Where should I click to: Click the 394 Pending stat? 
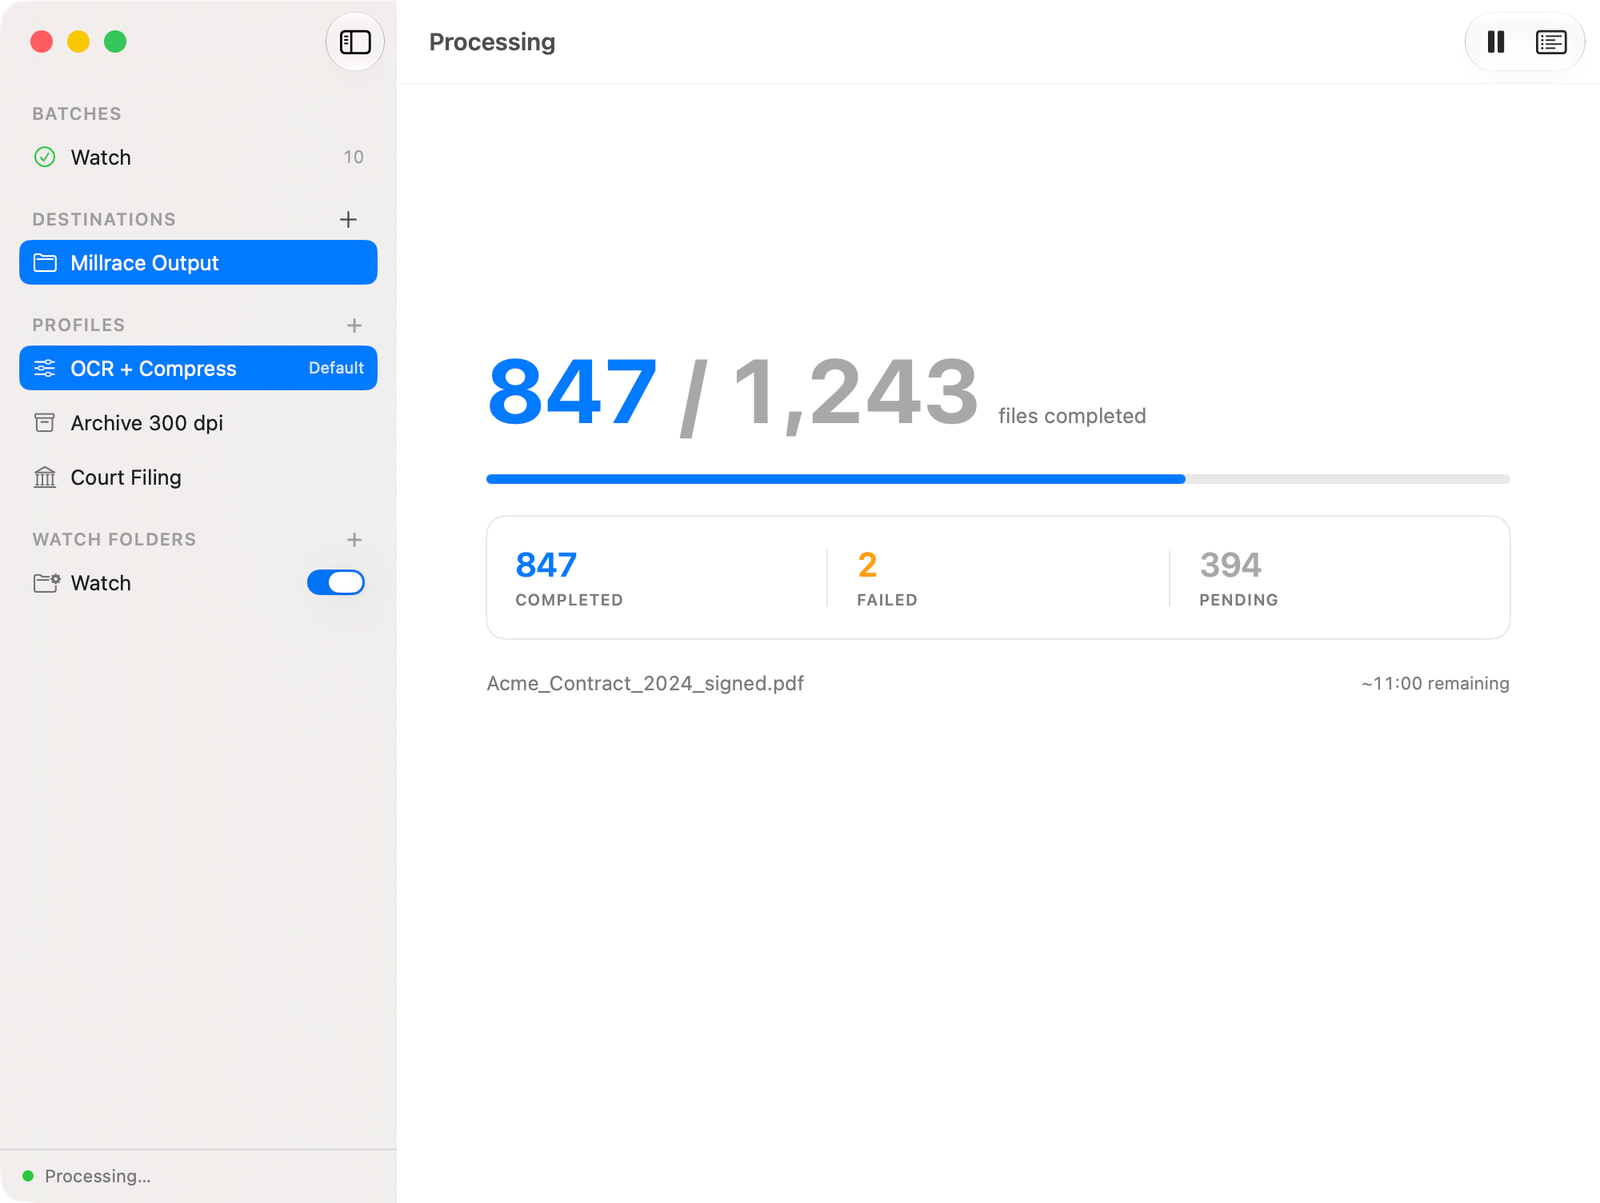coord(1238,578)
